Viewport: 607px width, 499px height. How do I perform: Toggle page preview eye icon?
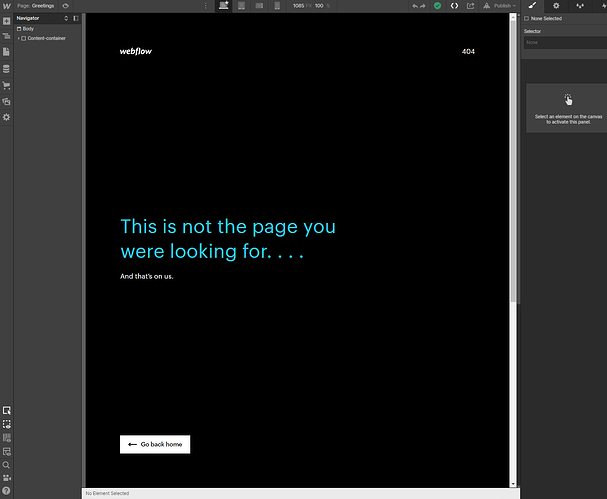[65, 6]
